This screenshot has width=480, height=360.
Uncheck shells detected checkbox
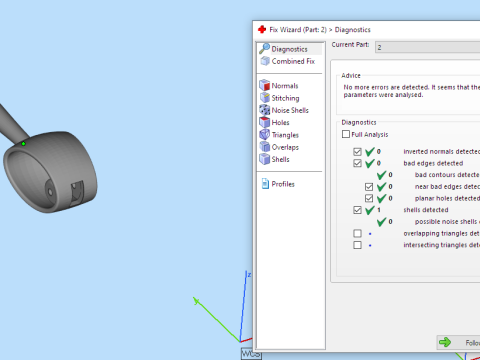tap(357, 210)
